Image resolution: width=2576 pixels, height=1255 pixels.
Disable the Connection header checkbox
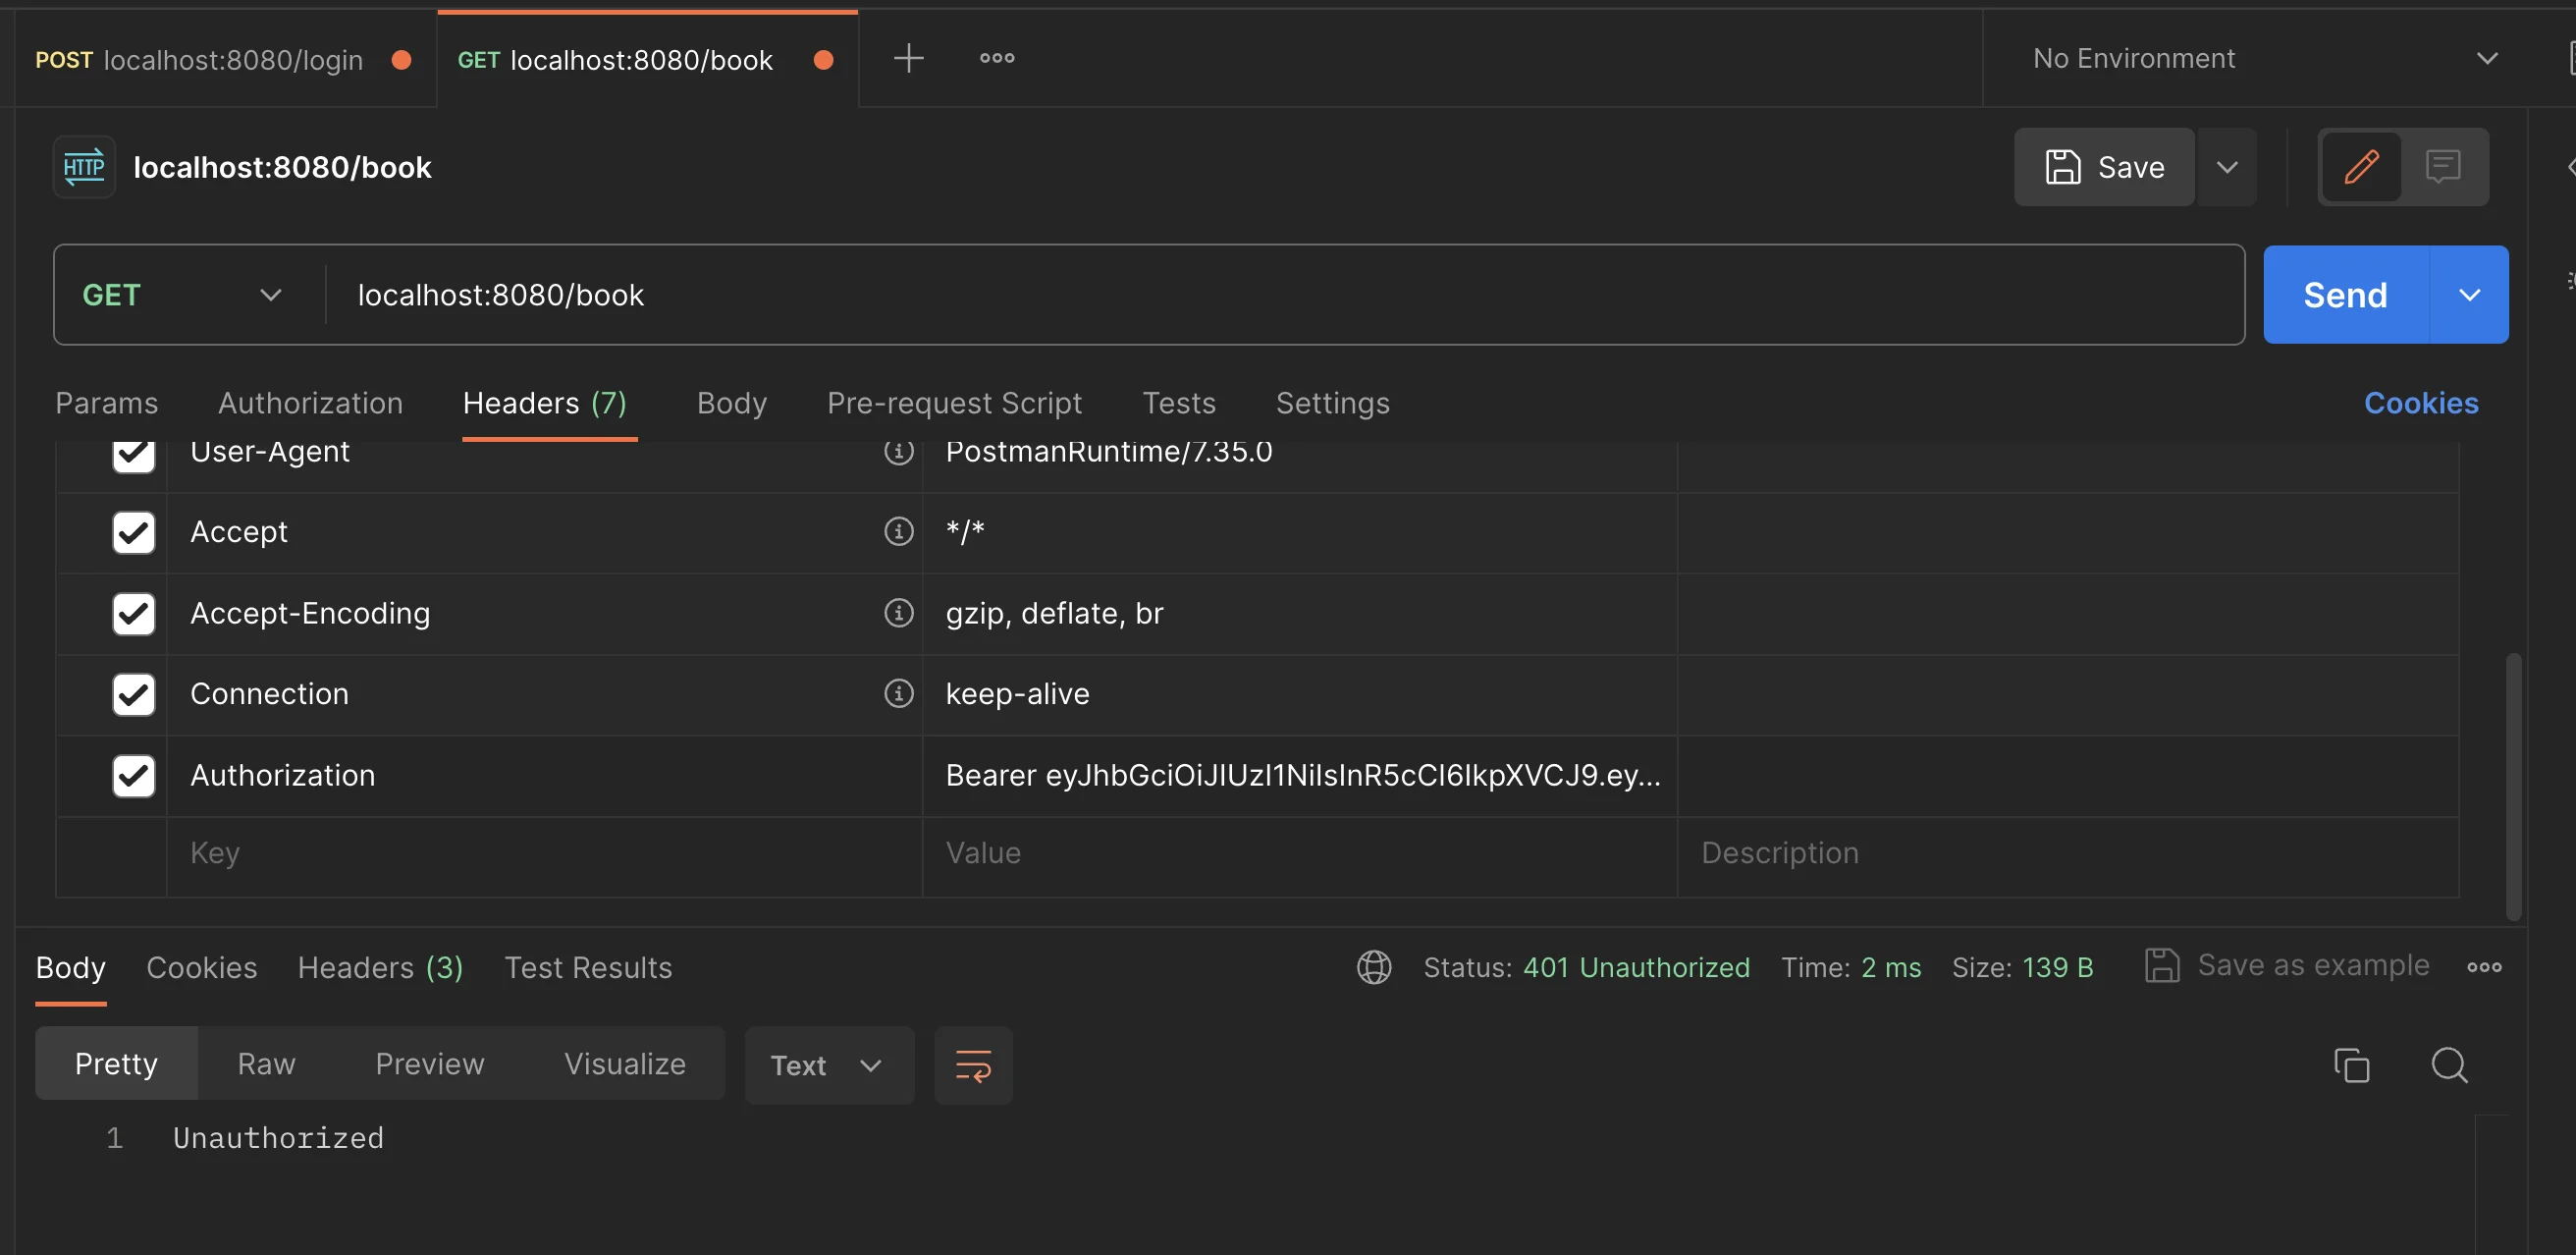click(133, 694)
